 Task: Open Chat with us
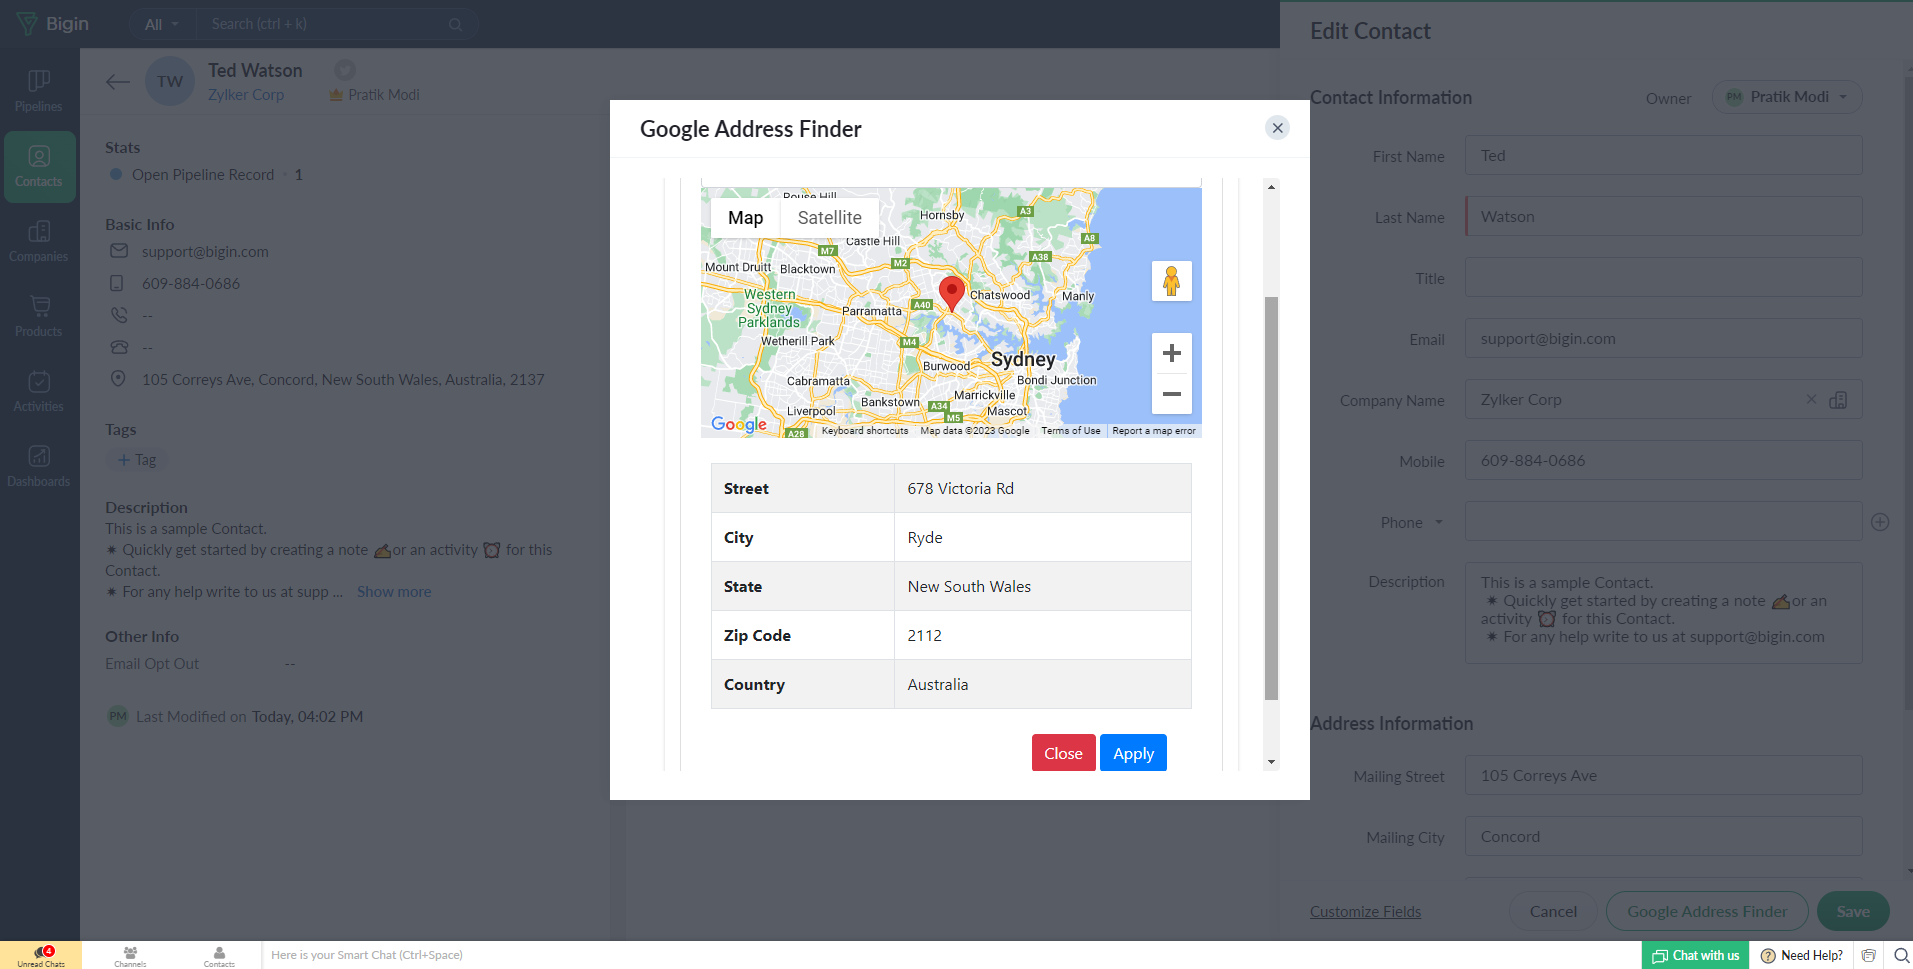(x=1695, y=955)
